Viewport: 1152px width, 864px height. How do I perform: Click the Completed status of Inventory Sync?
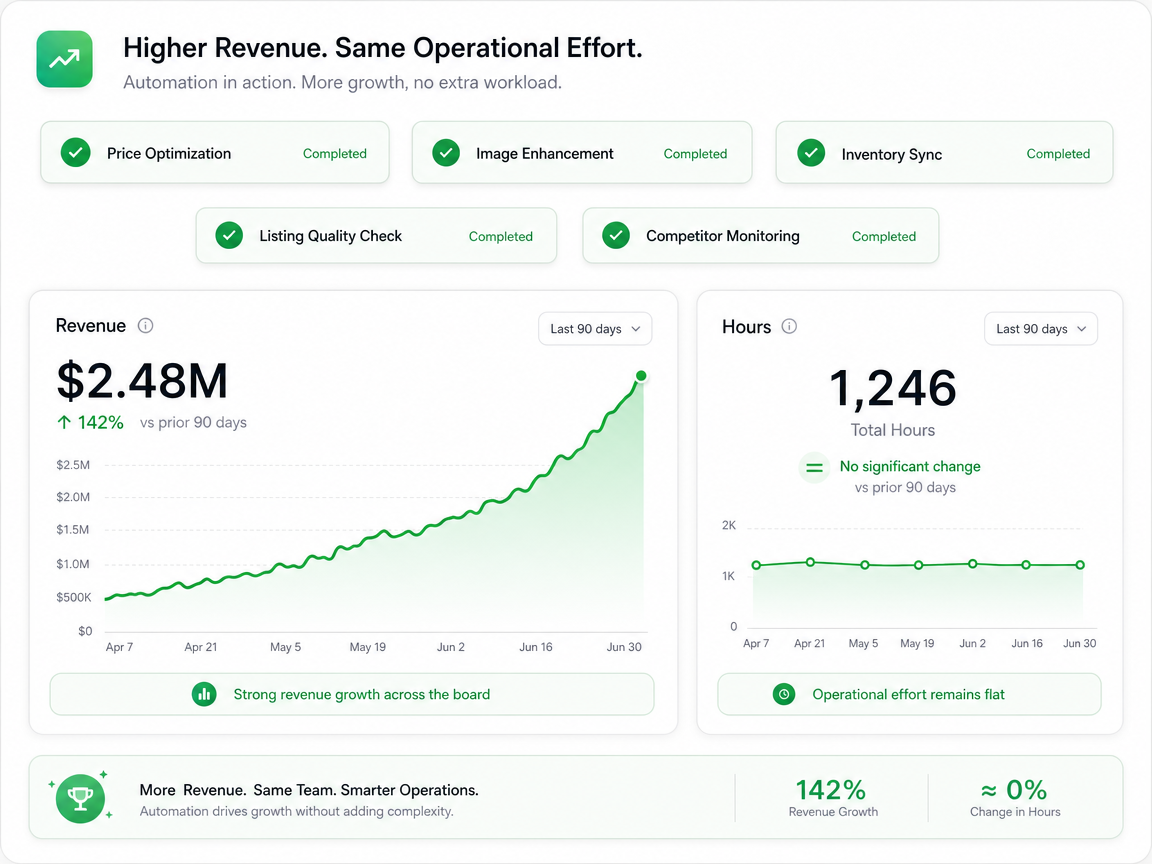click(1058, 154)
